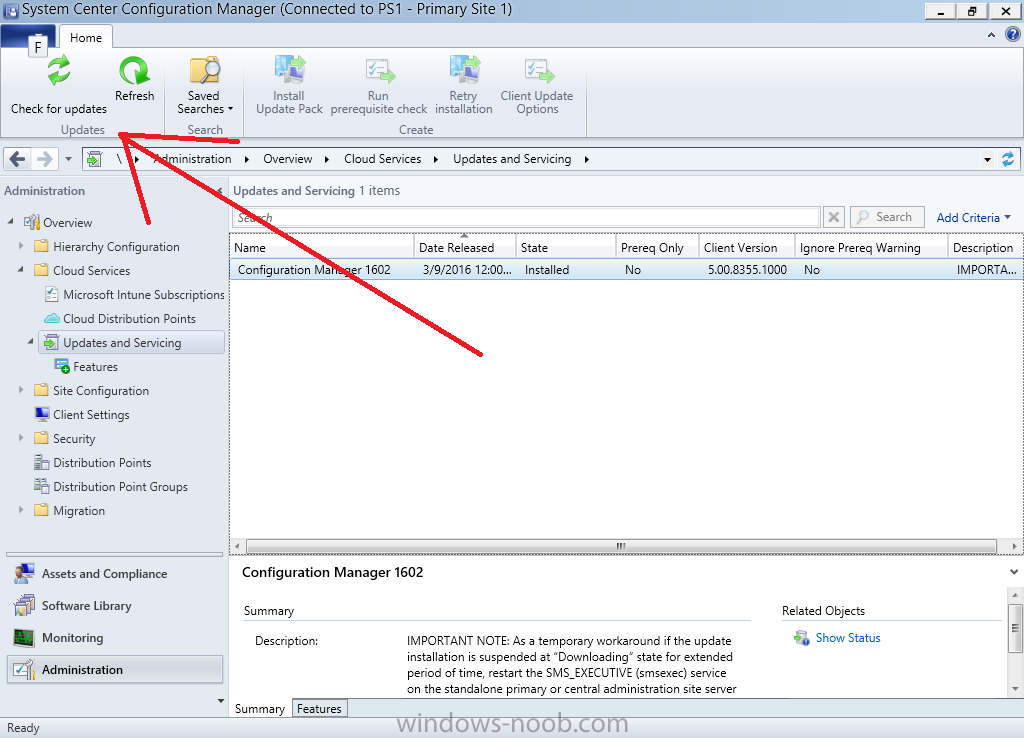Viewport: 1024px width, 738px height.
Task: Sort by the State column header
Action: [566, 248]
